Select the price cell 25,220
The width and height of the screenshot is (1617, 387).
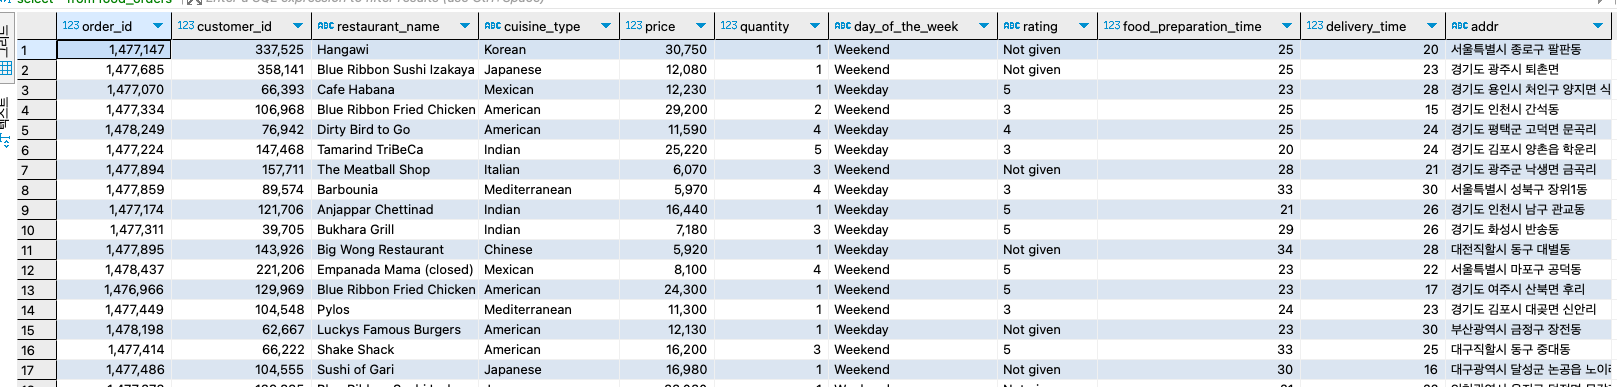point(667,149)
